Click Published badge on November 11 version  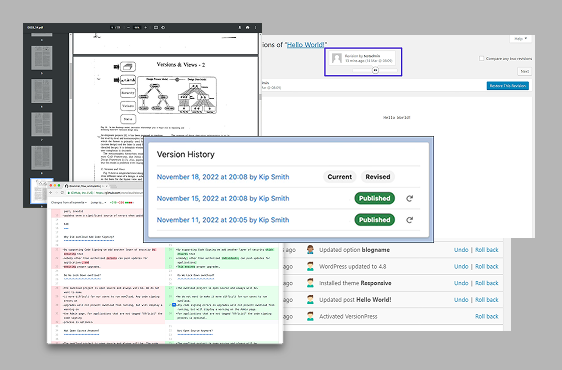coord(375,220)
